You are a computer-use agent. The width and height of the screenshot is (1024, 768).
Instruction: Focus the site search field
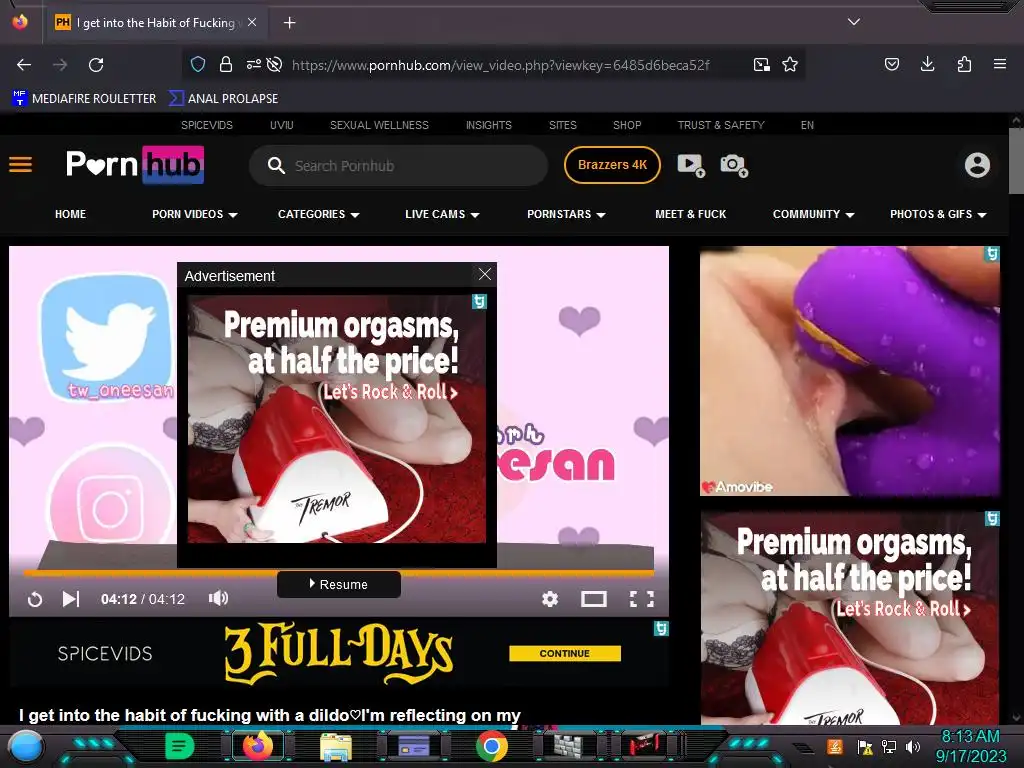click(398, 165)
